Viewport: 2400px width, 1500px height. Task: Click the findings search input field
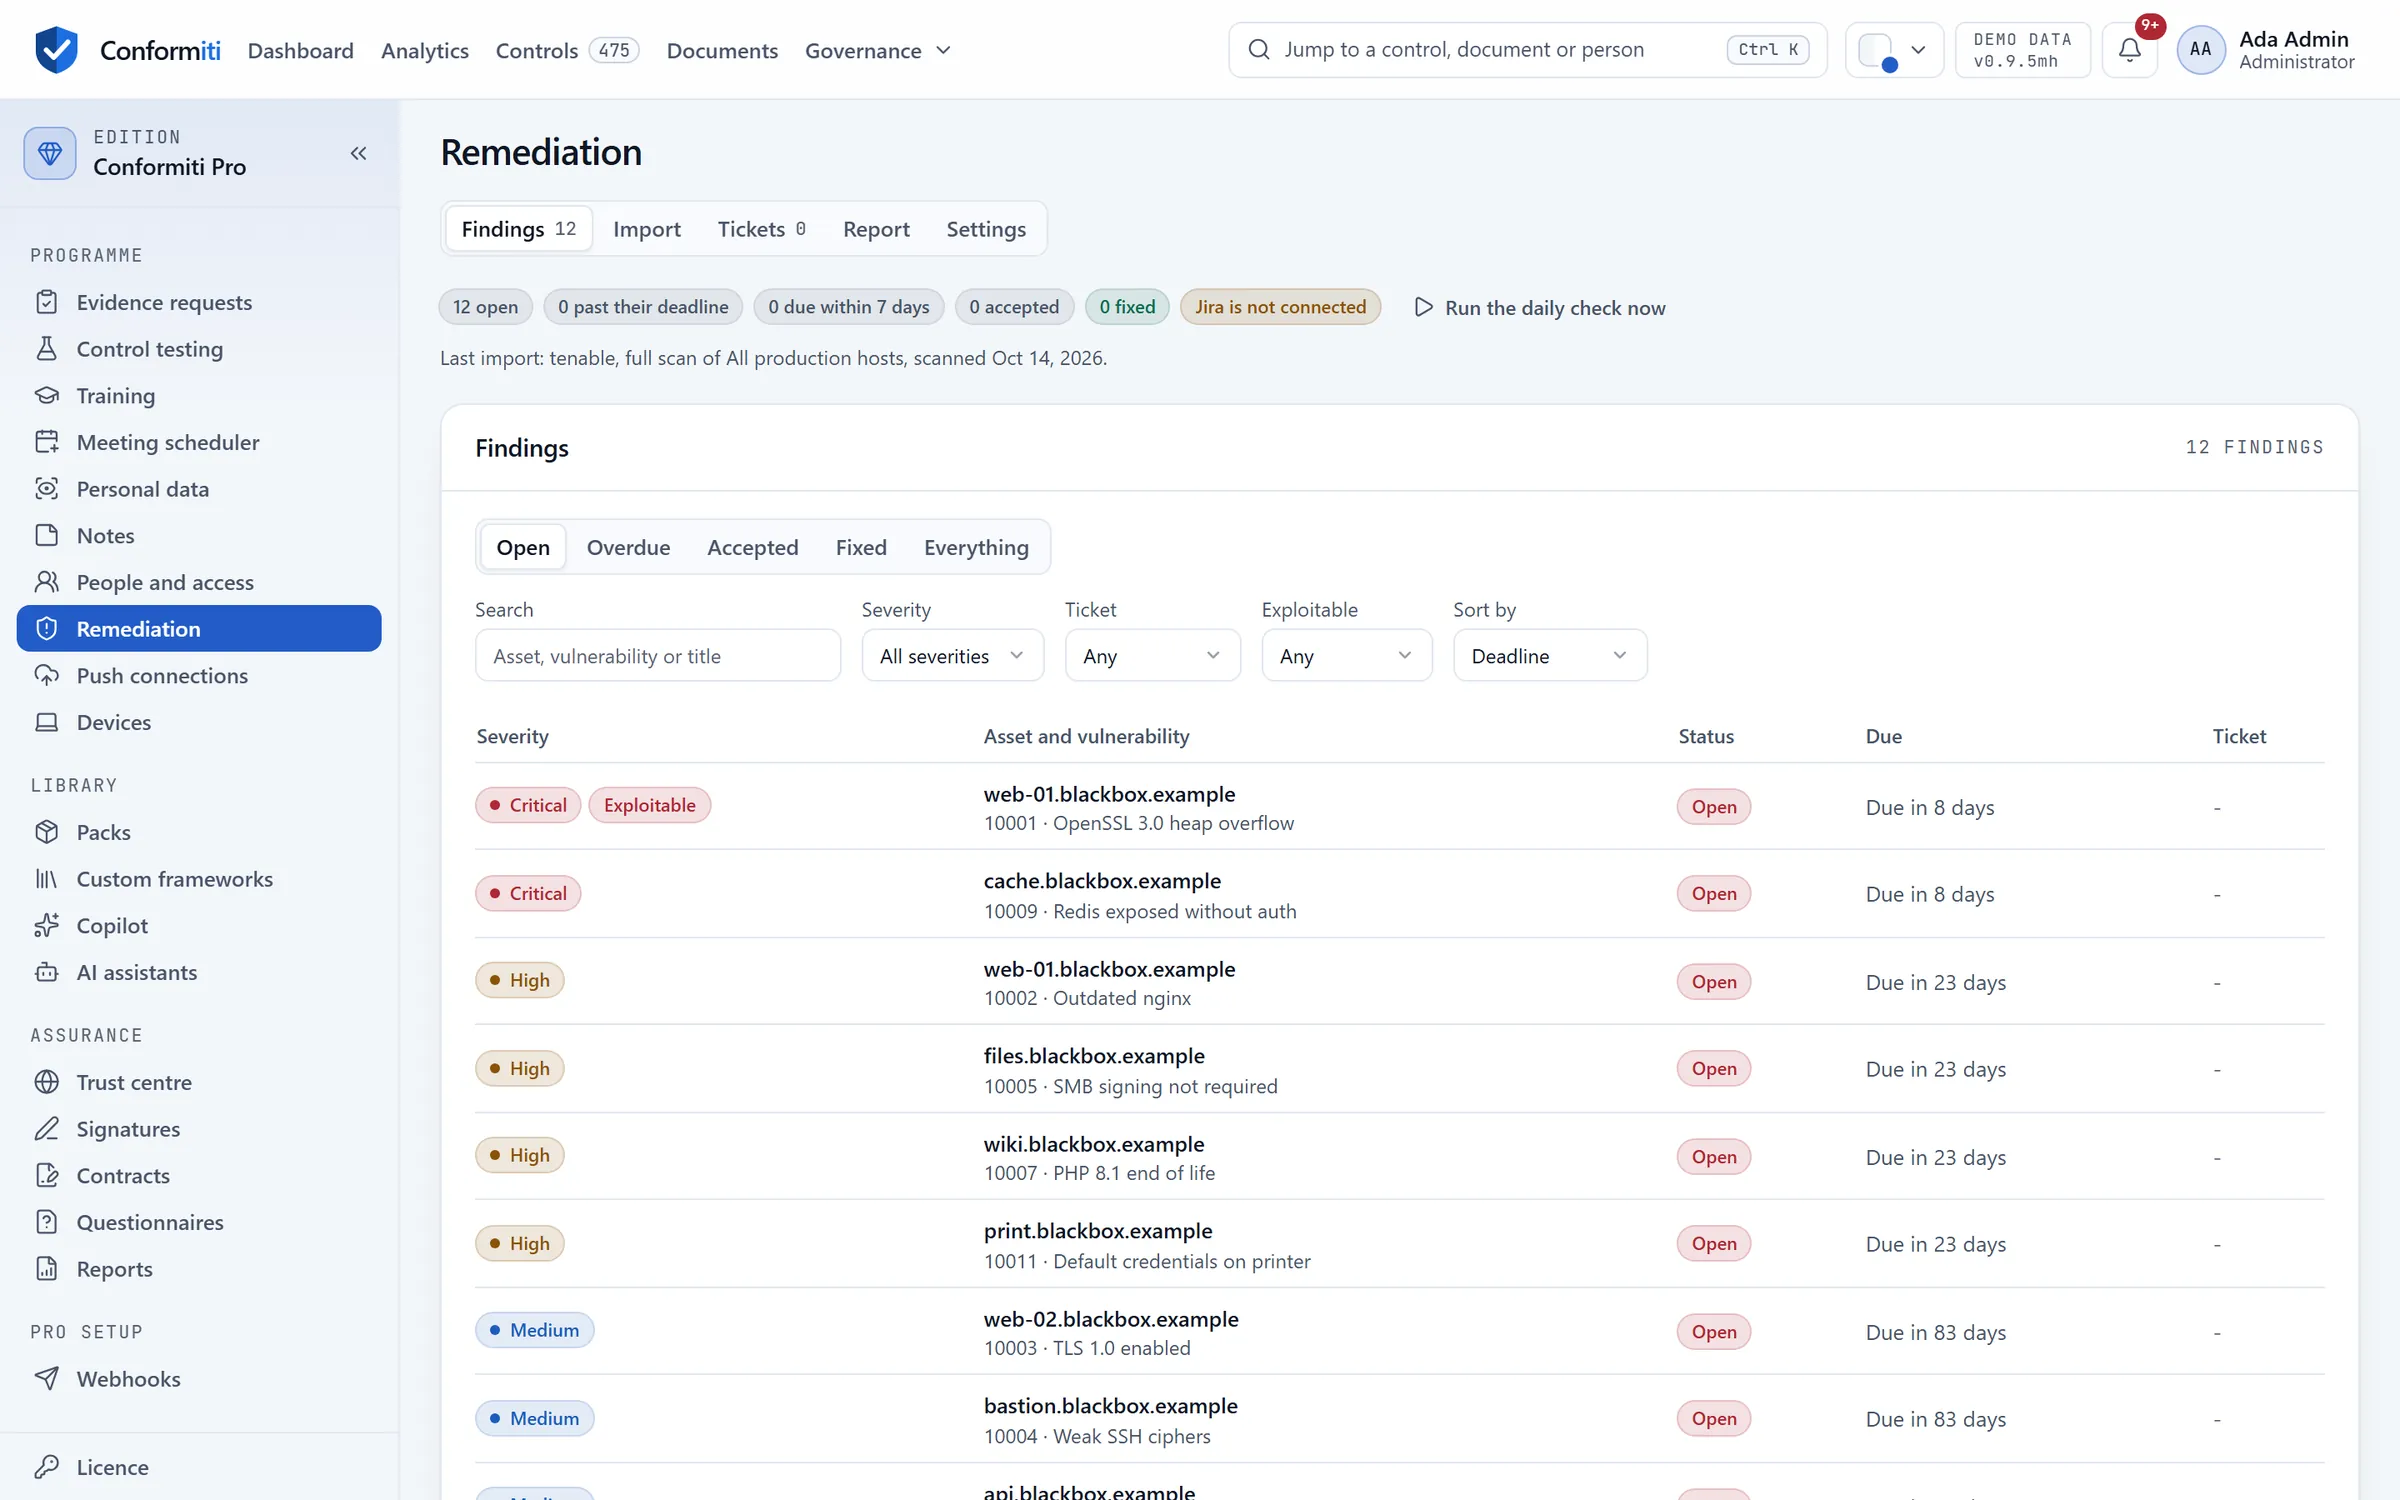coord(658,656)
